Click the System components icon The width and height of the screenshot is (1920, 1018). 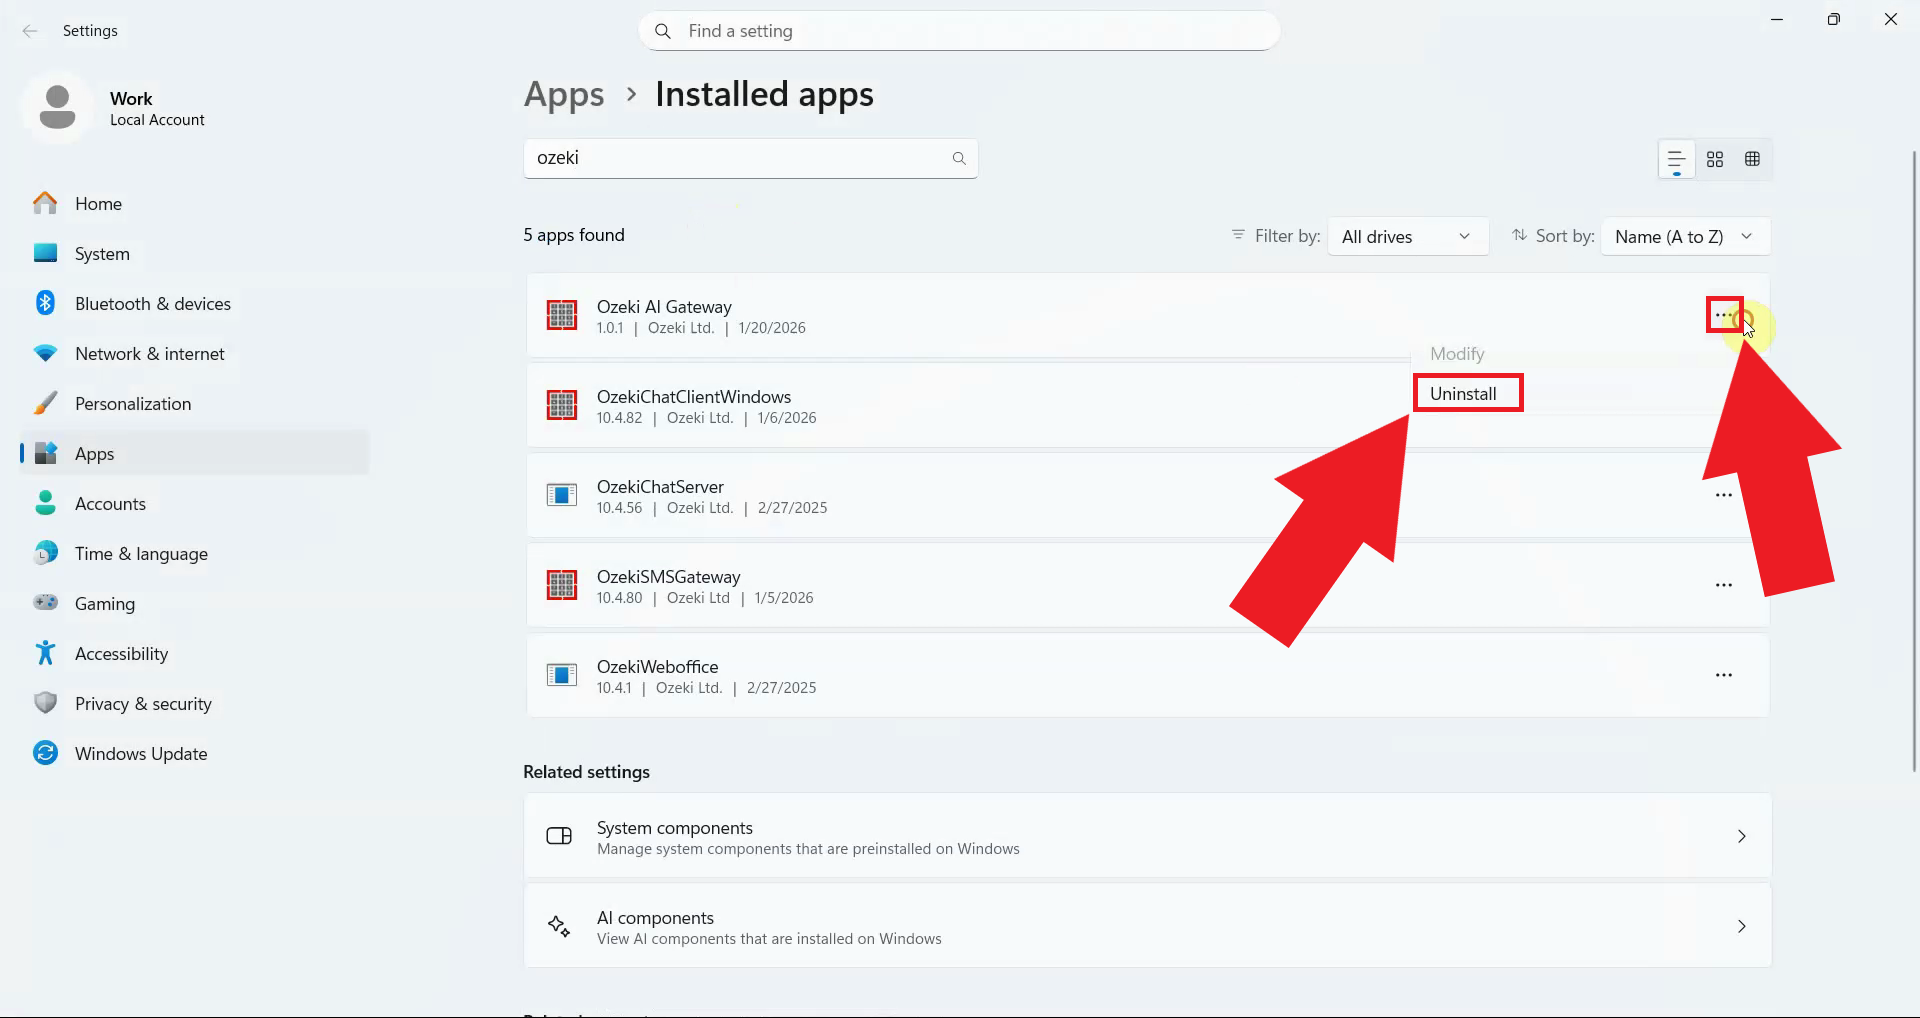(560, 835)
